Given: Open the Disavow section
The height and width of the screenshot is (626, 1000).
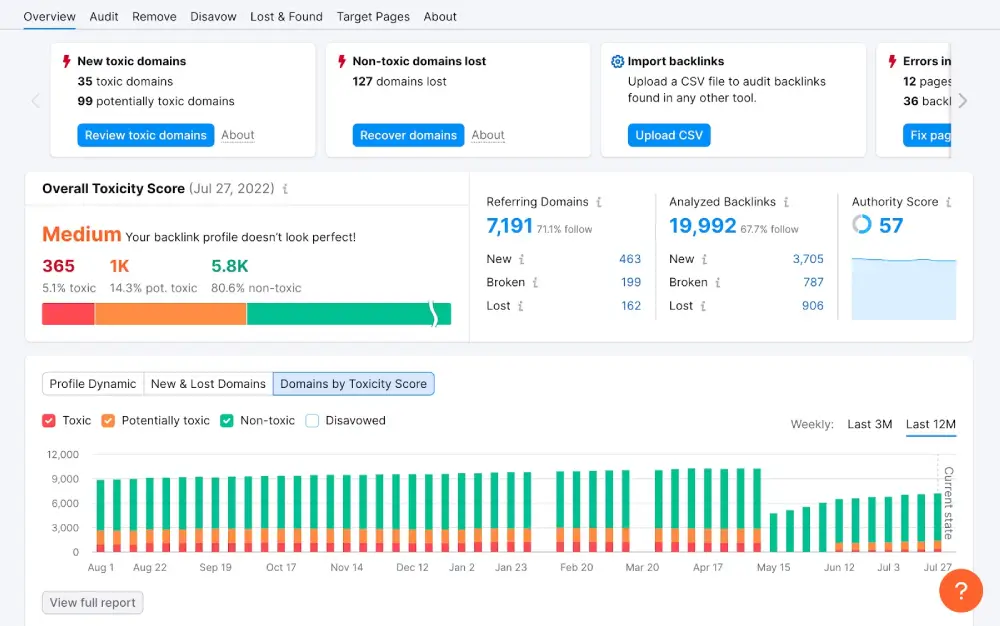Looking at the screenshot, I should 215,16.
